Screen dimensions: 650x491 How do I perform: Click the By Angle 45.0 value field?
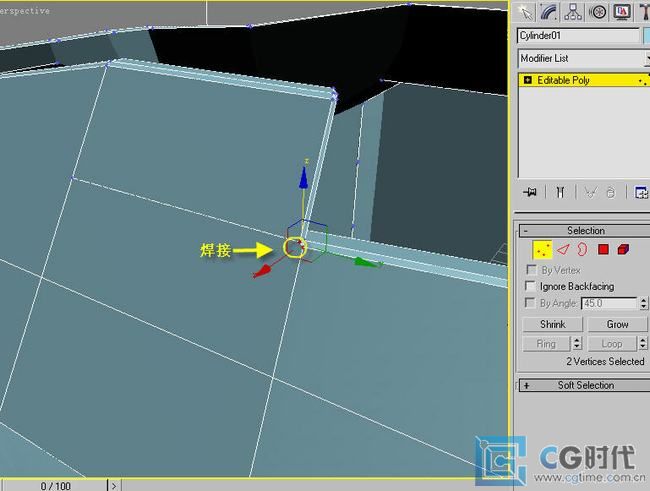pyautogui.click(x=609, y=303)
